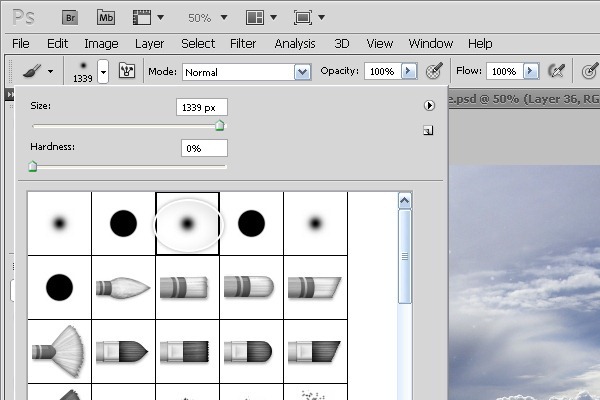
Task: Click the brush Size slider handle
Action: point(220,125)
